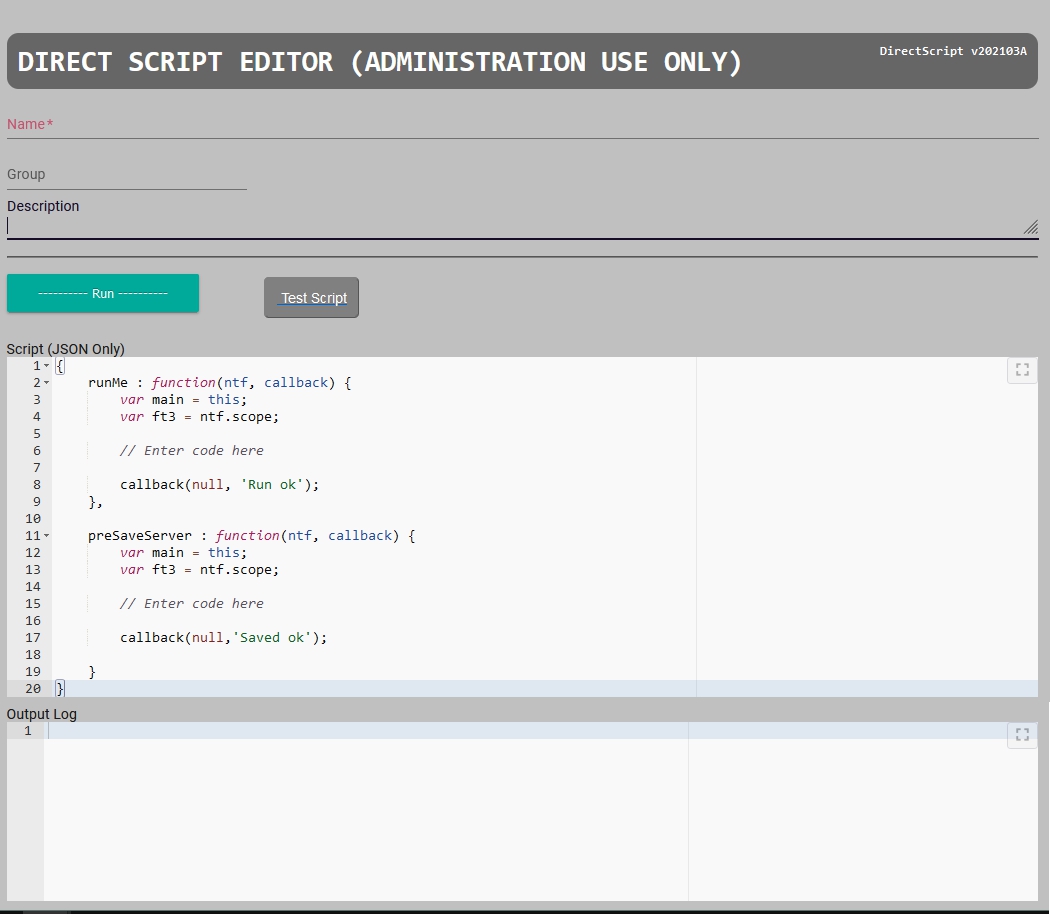1050x914 pixels.
Task: Place cursor on the runMe function name
Action: (105, 382)
